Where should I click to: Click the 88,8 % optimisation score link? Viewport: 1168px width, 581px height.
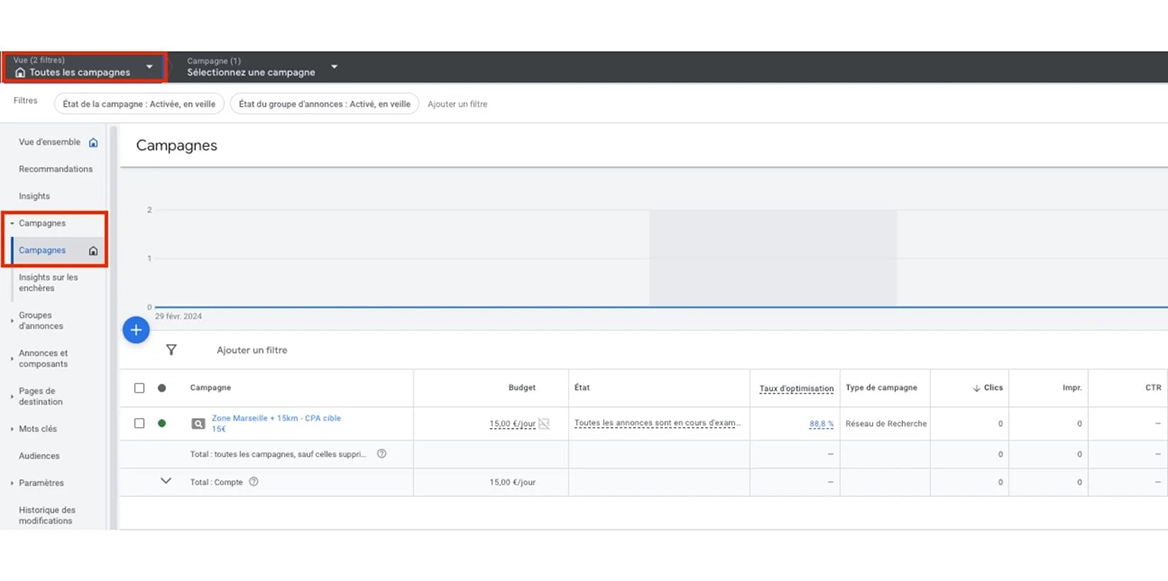click(x=822, y=424)
